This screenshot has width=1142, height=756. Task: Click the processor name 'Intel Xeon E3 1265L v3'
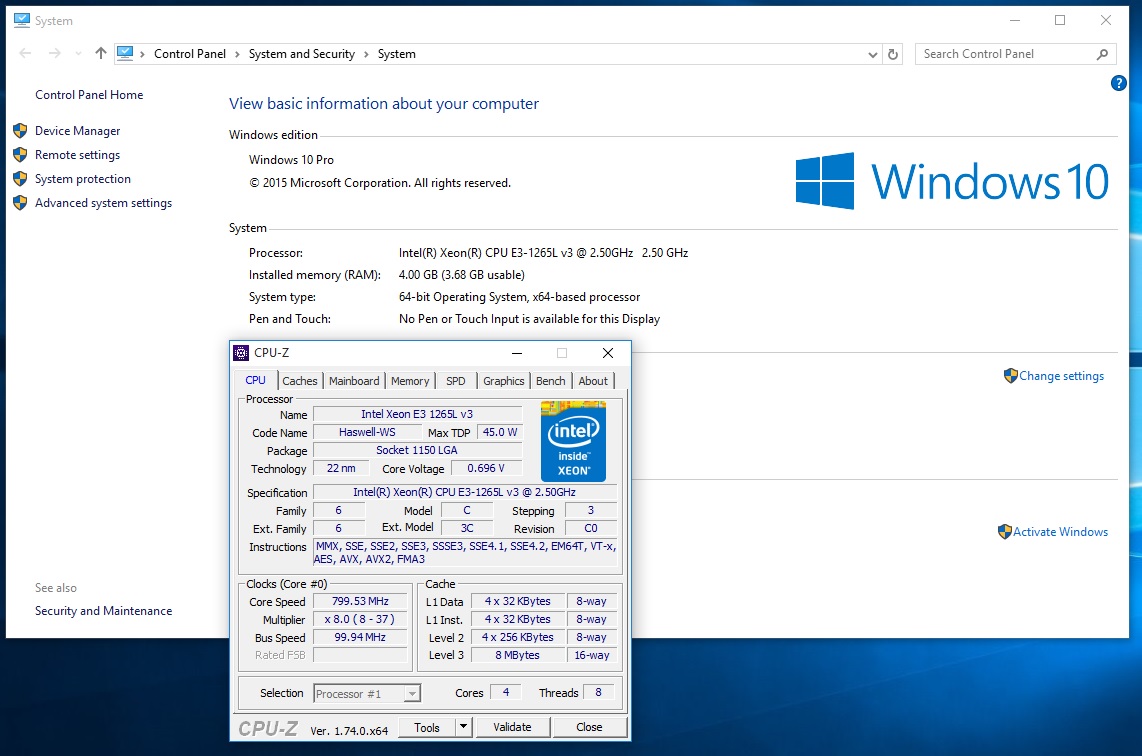tap(417, 414)
